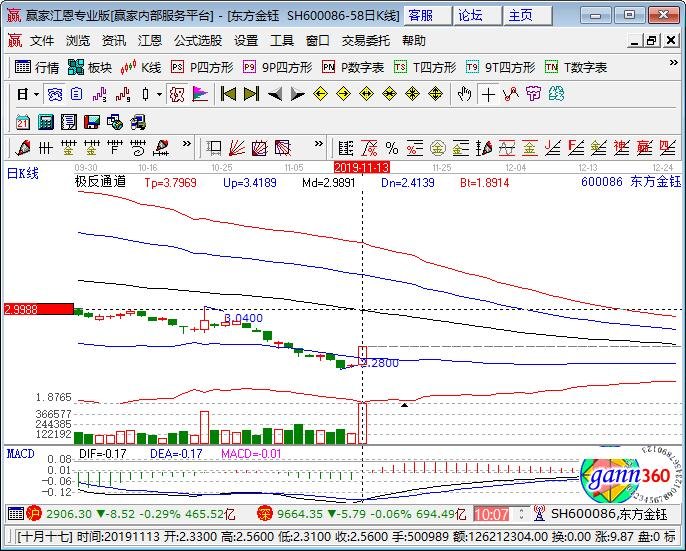Screen dimensions: 686x551
Task: Click the 2019-11-13 date marker on timeline
Action: 361,167
